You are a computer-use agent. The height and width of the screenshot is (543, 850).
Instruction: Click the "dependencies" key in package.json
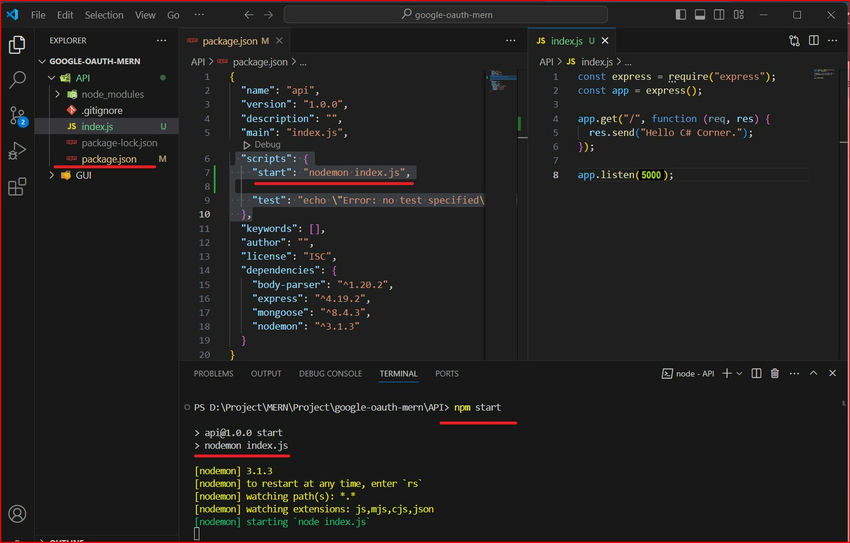[280, 270]
